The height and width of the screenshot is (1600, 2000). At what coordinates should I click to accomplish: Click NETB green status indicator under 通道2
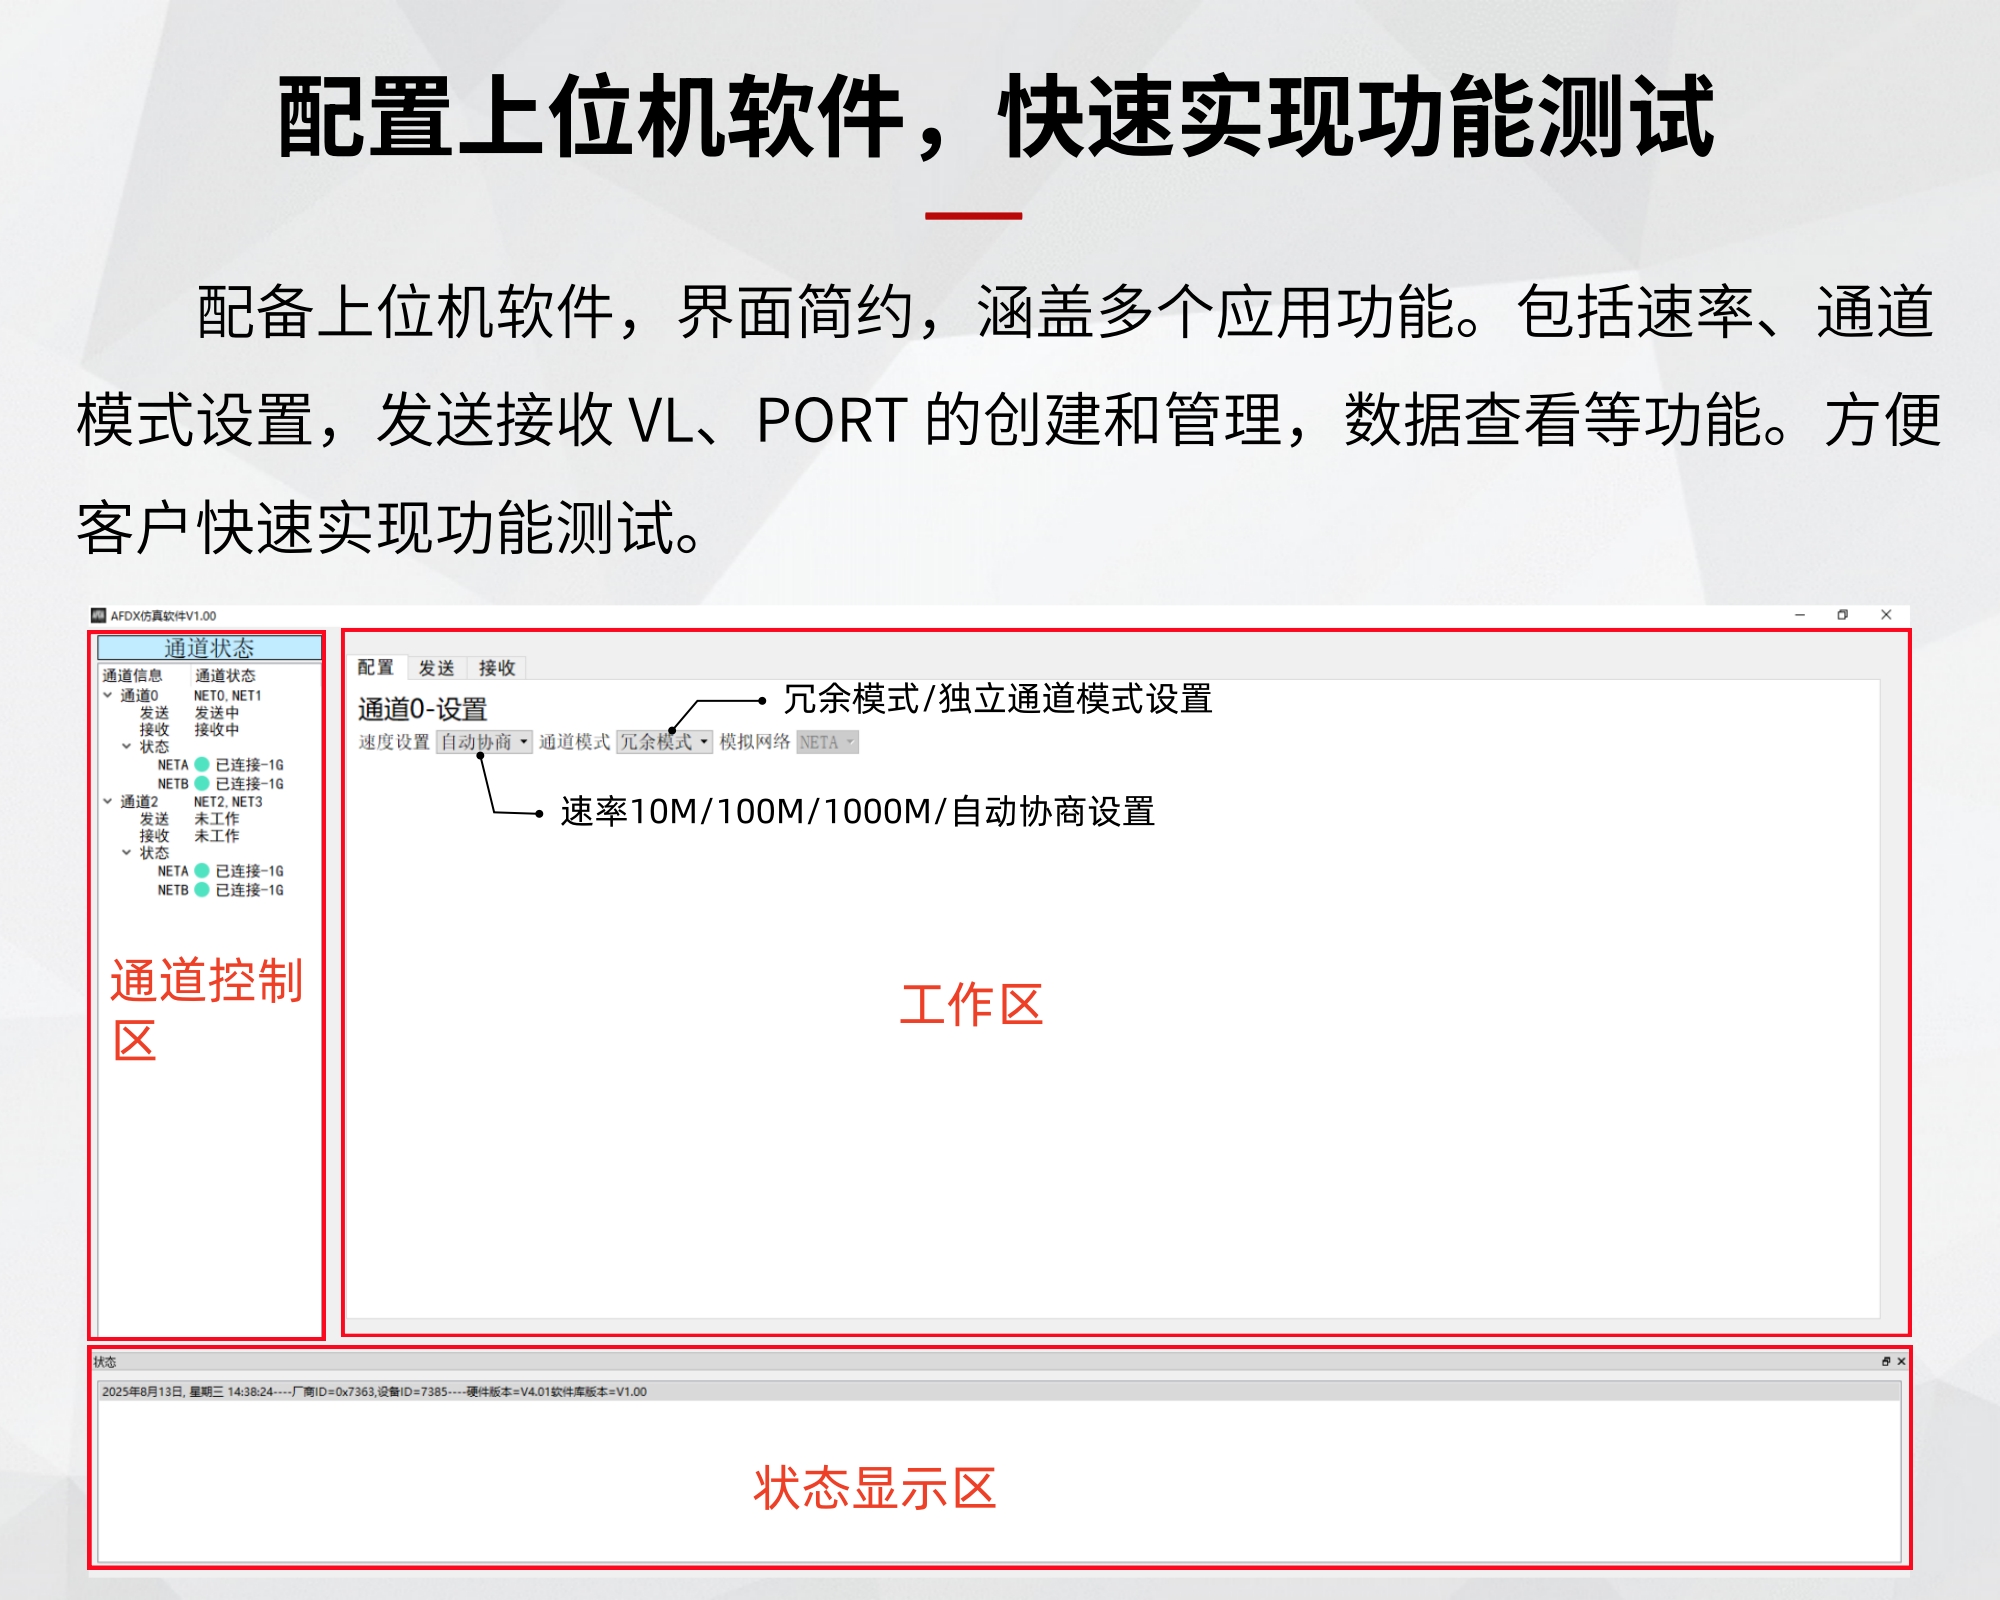[x=202, y=890]
